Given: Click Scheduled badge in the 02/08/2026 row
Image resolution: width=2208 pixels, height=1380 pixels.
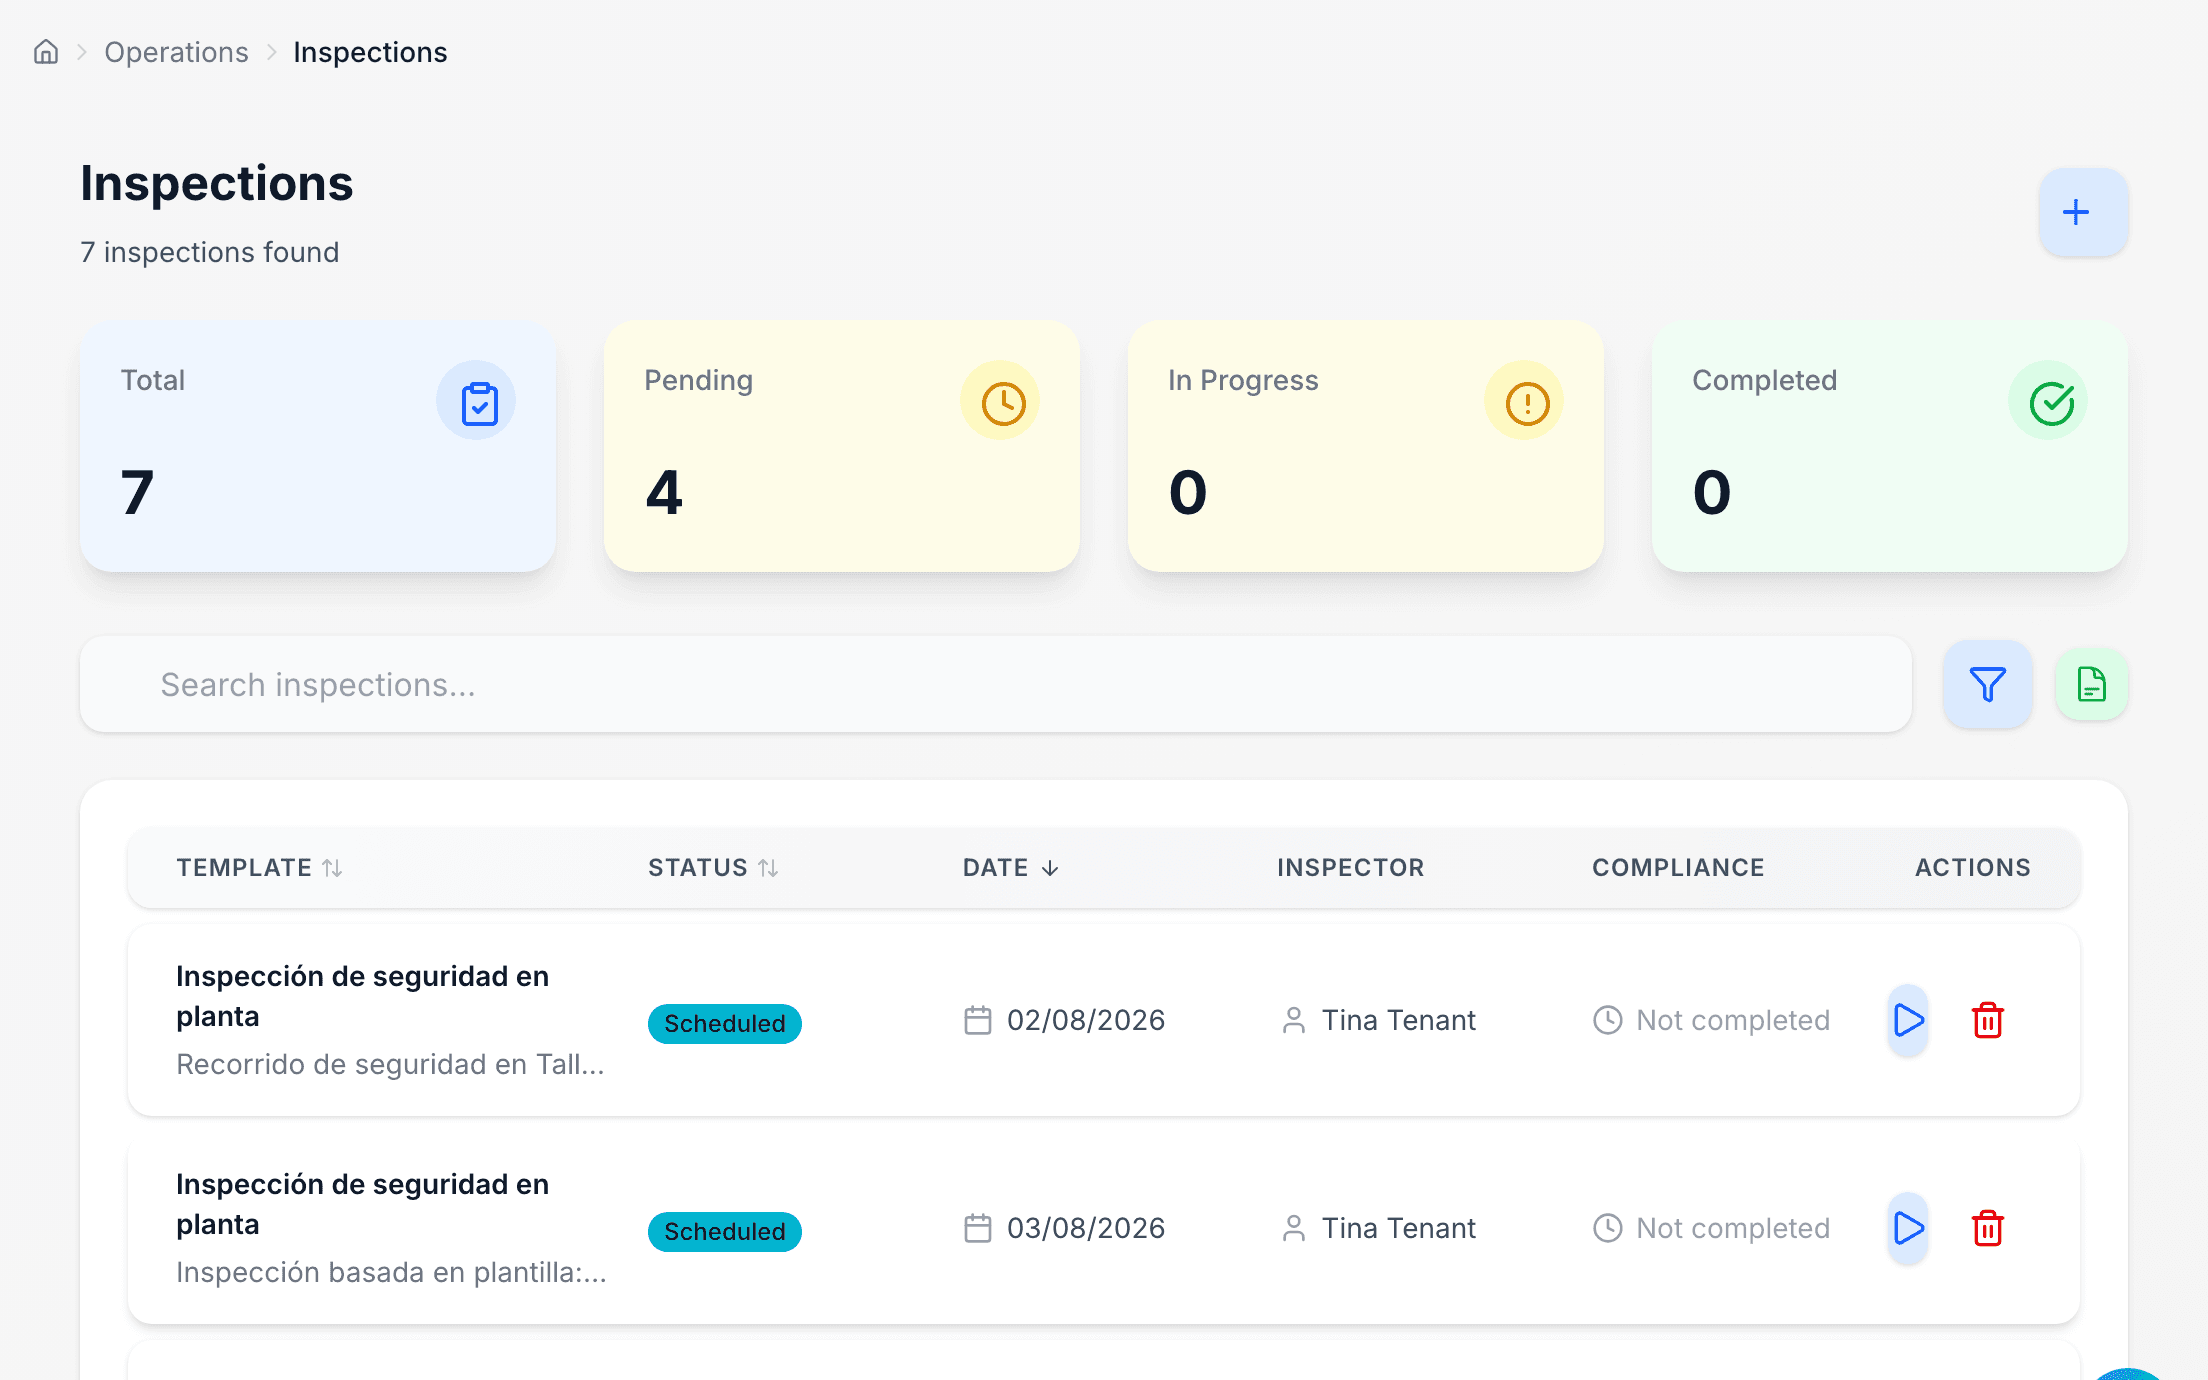Looking at the screenshot, I should (x=725, y=1024).
